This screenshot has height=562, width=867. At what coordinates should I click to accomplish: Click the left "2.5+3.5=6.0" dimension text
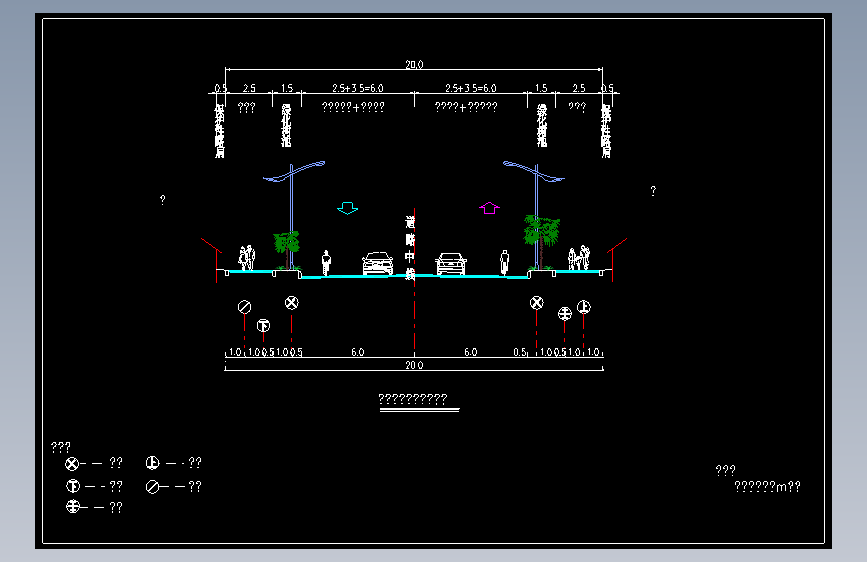[358, 88]
